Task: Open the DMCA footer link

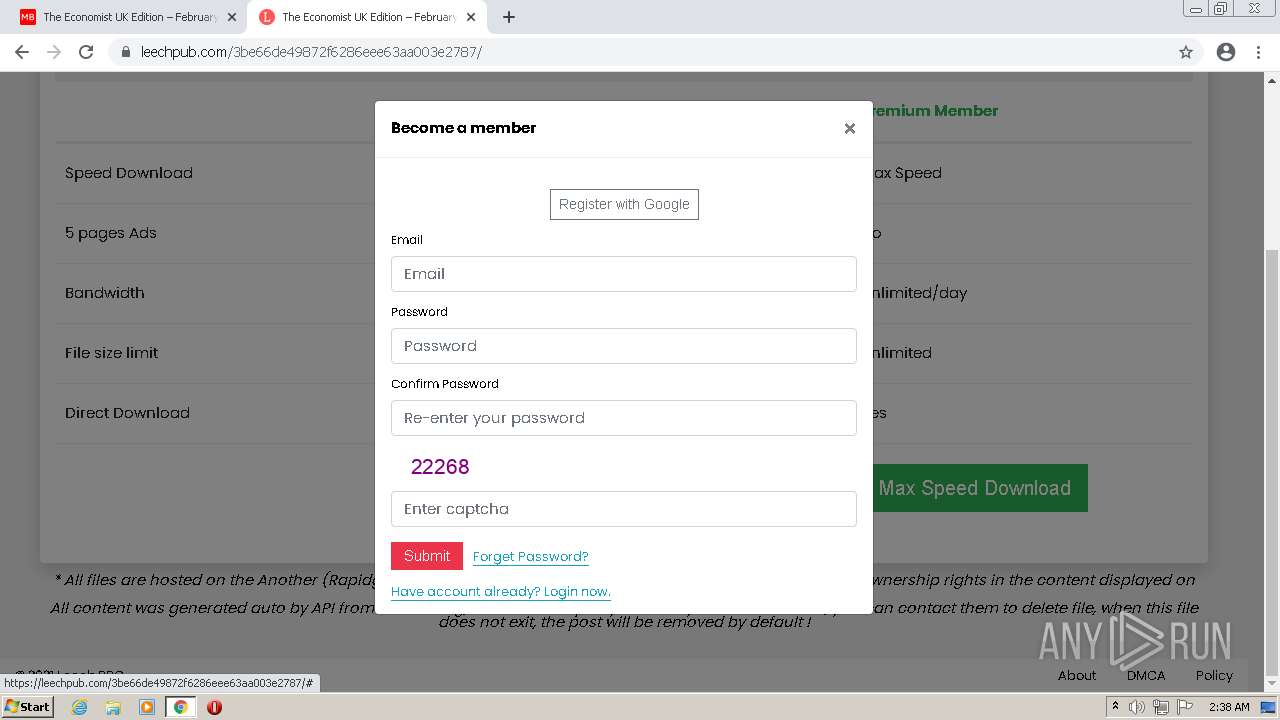Action: point(1146,675)
